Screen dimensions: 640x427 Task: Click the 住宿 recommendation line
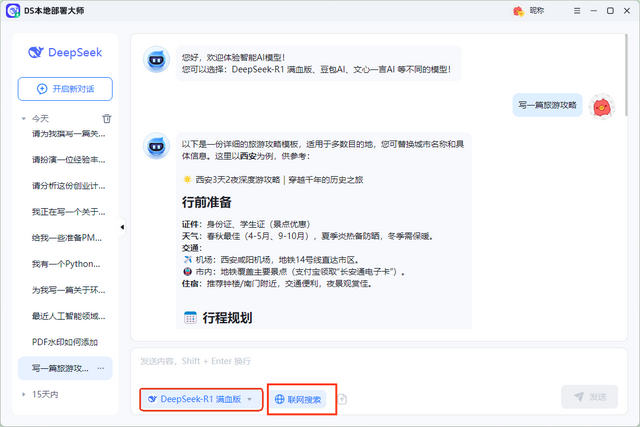pyautogui.click(x=277, y=283)
